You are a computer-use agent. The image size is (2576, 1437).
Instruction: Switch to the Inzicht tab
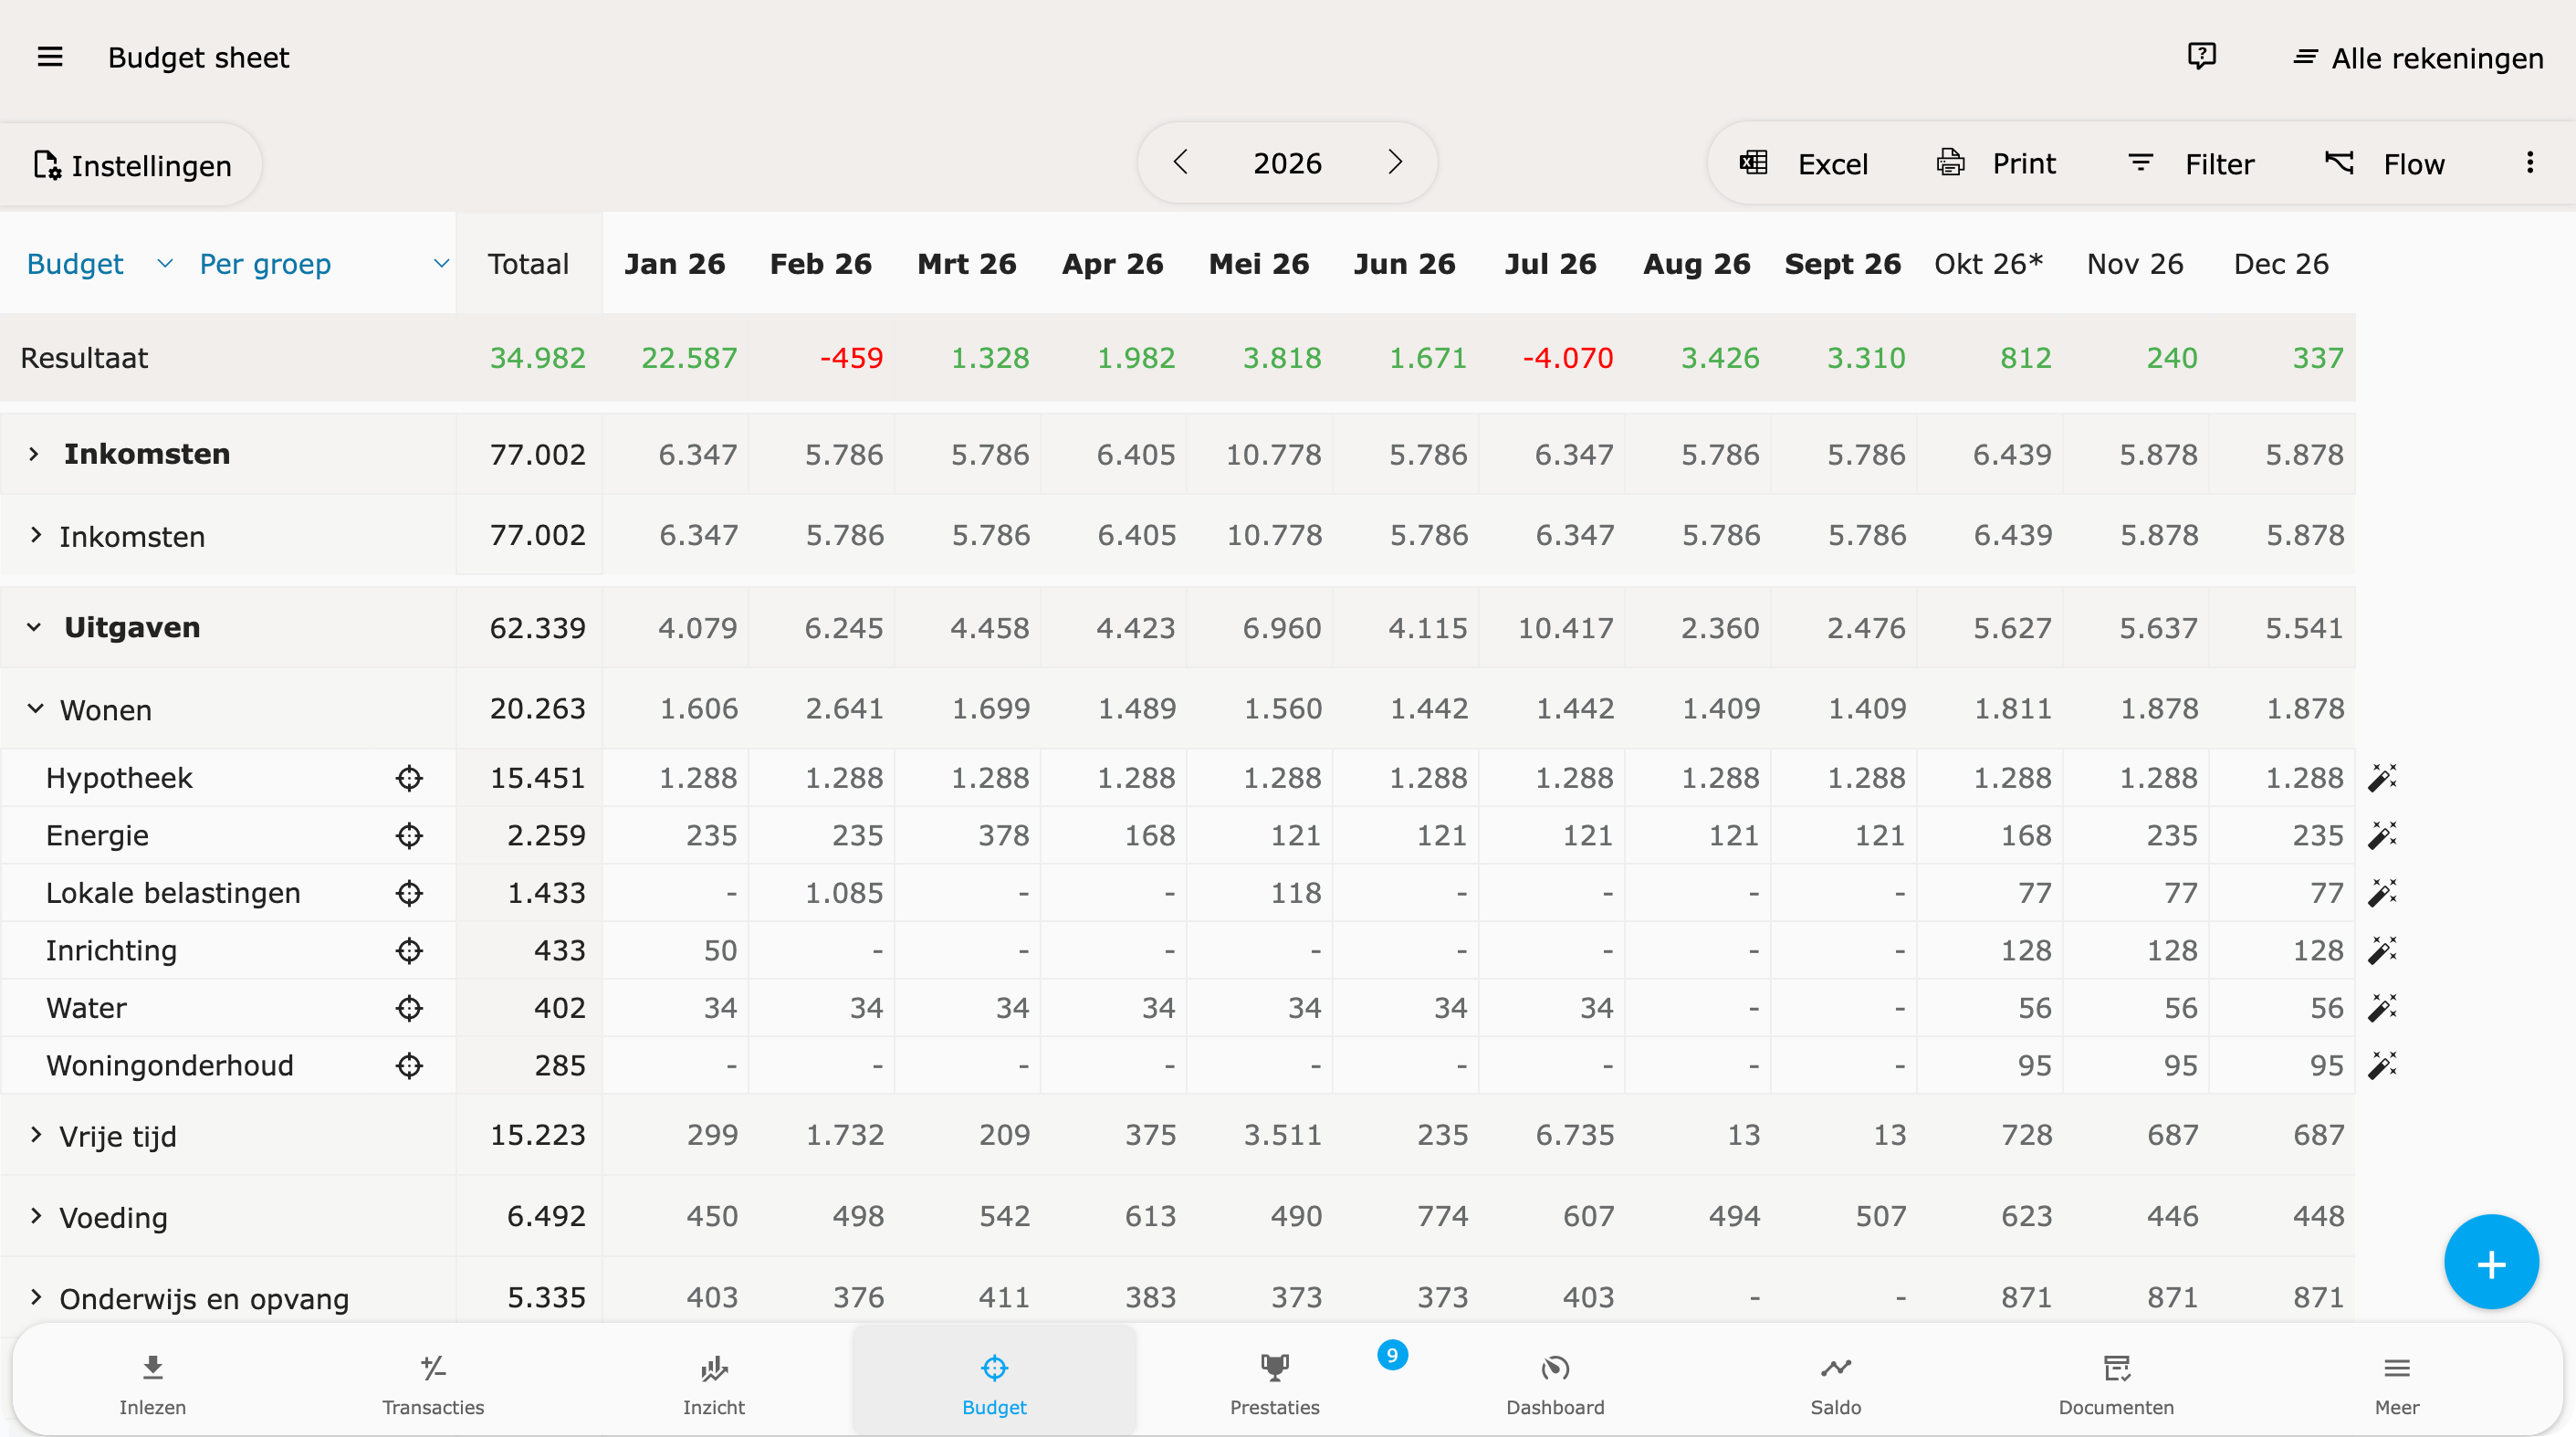tap(714, 1384)
